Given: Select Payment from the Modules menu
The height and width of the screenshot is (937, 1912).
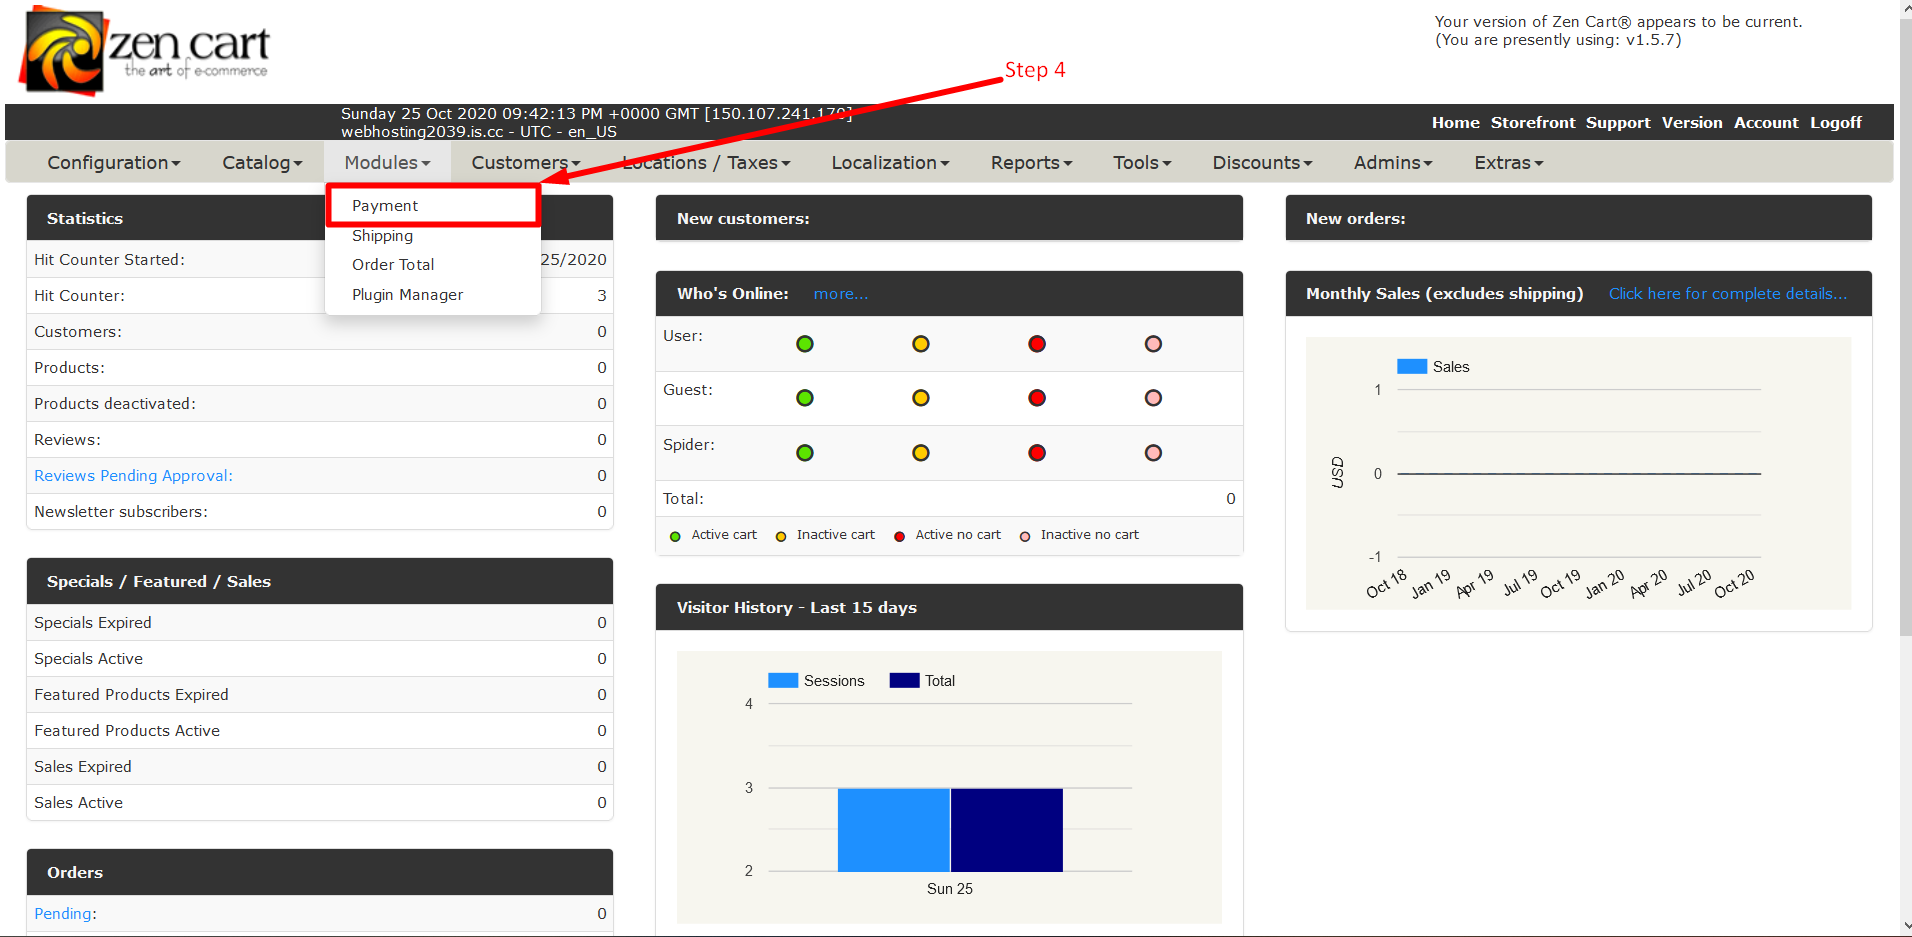Looking at the screenshot, I should coord(433,206).
